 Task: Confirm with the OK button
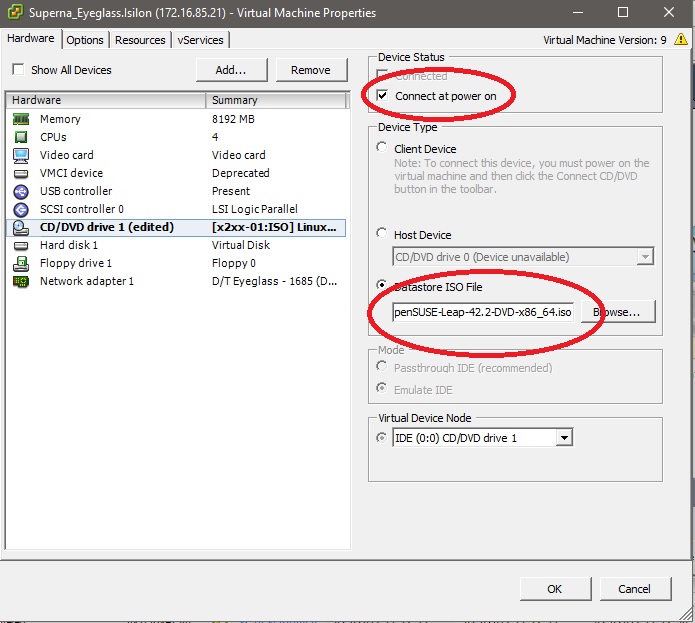pos(555,589)
